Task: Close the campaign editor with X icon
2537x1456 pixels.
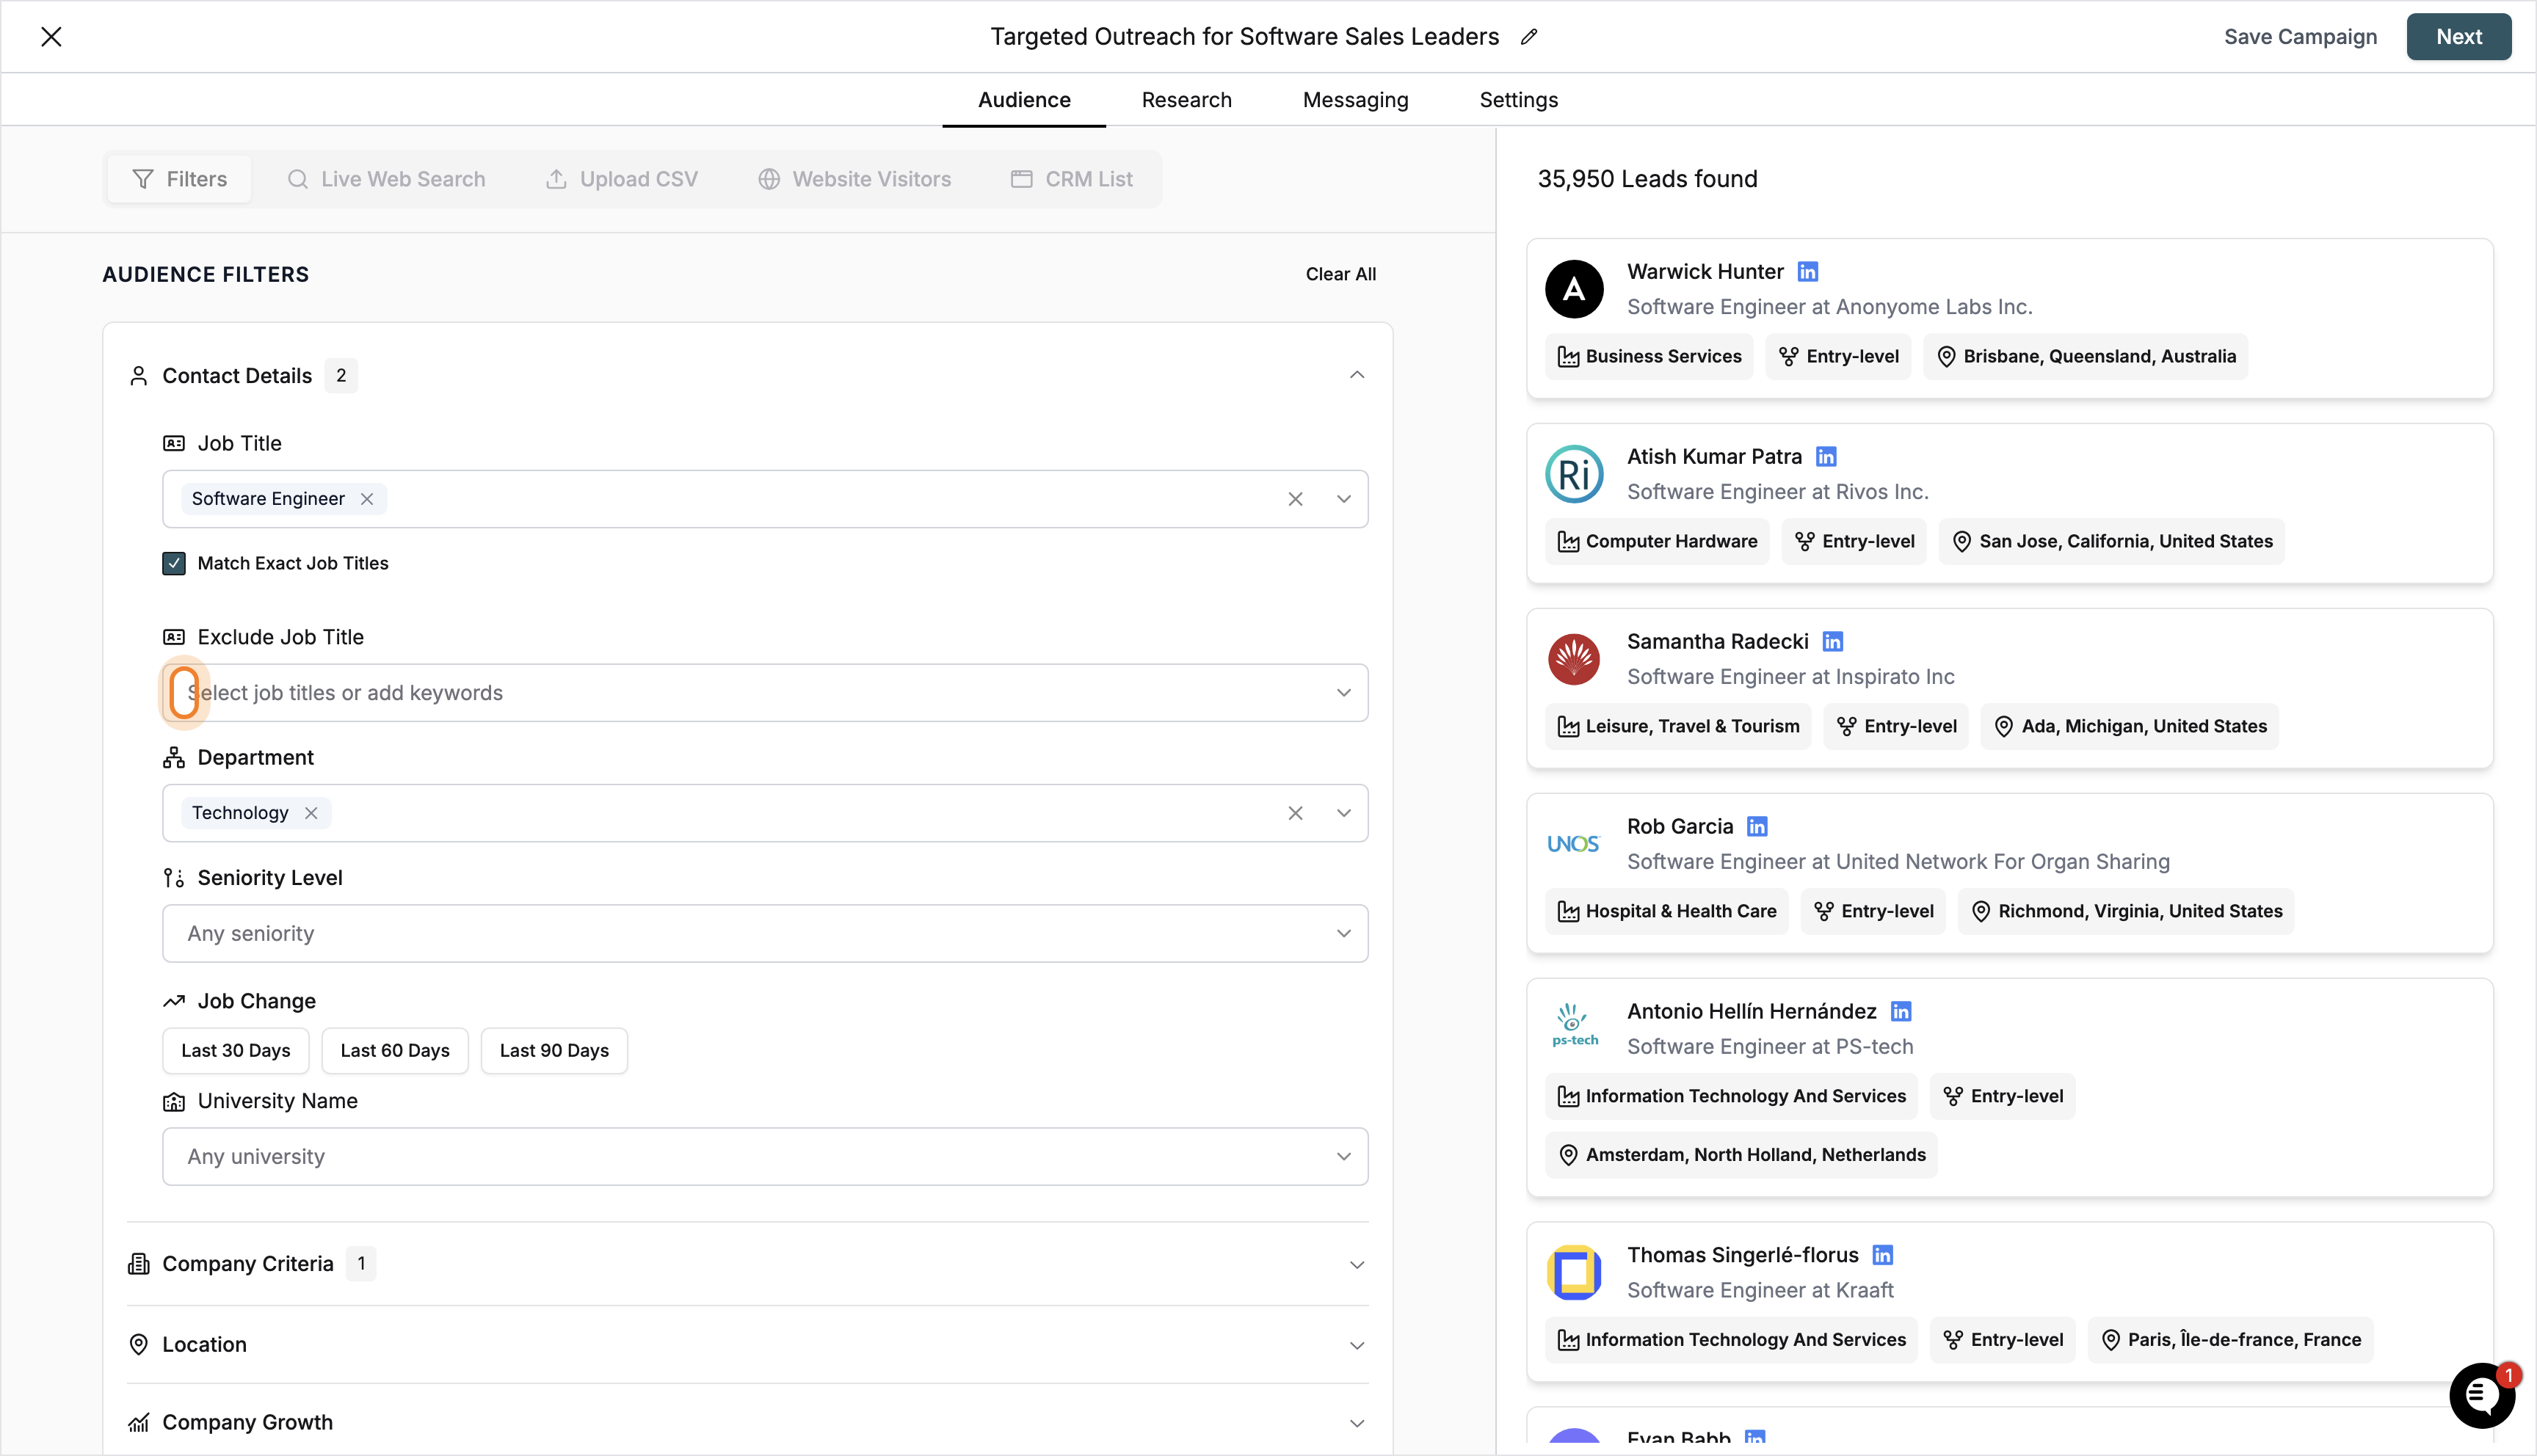Action: 51,37
